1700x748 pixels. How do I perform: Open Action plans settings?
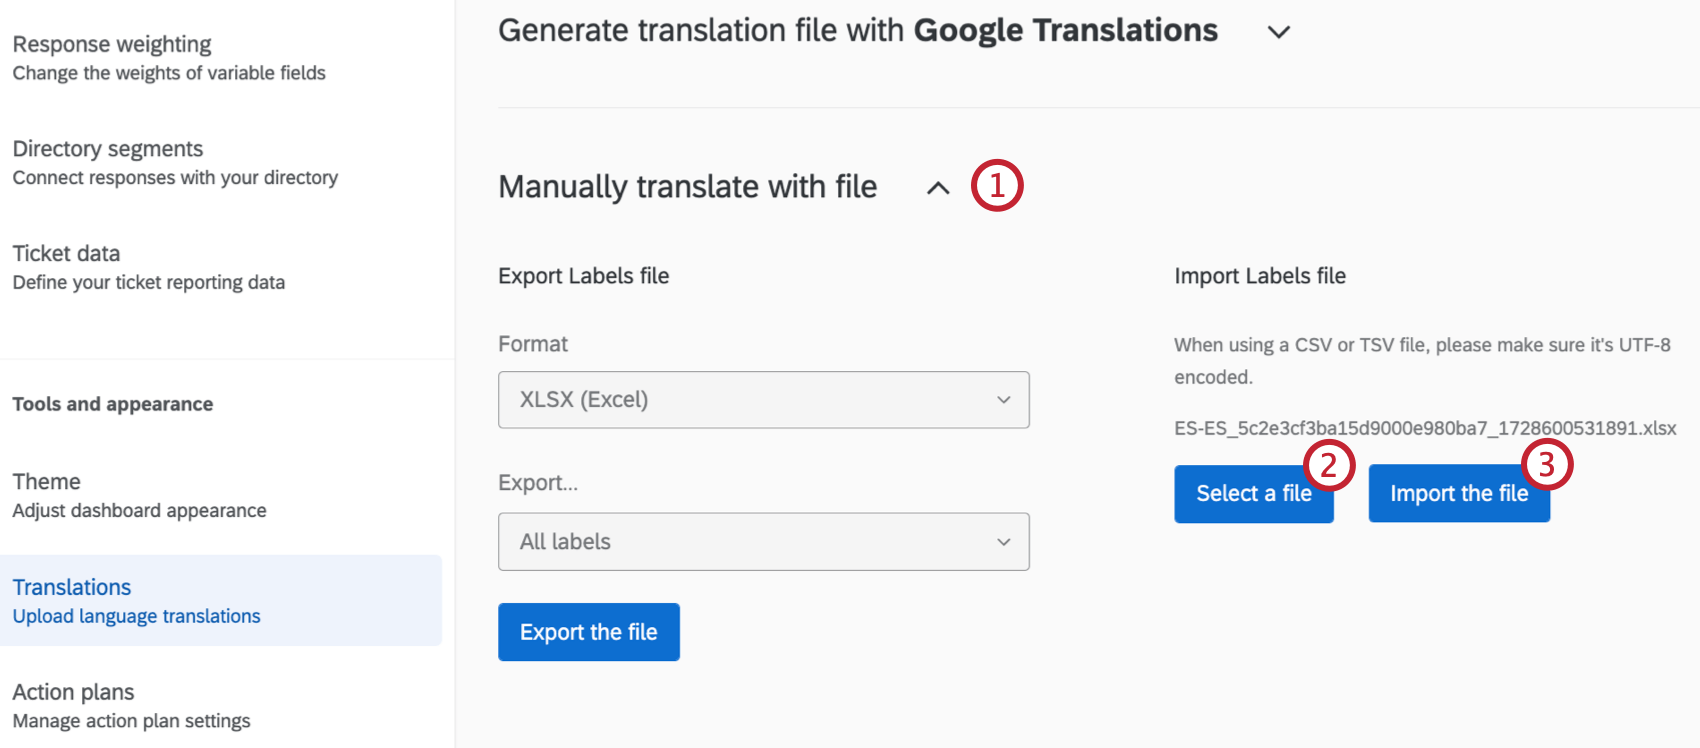[x=131, y=705]
